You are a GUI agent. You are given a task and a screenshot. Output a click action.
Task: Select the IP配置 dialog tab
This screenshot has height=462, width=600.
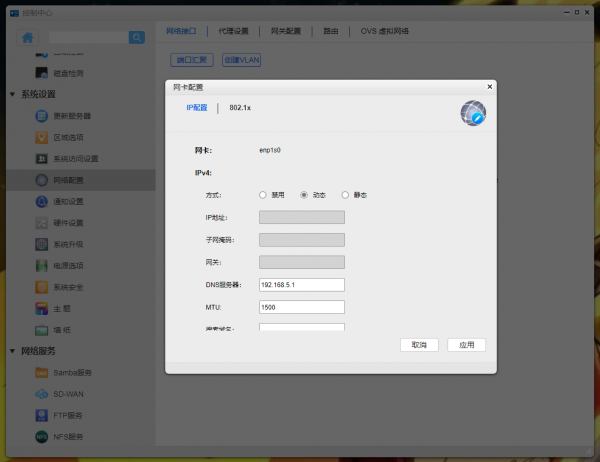point(197,108)
